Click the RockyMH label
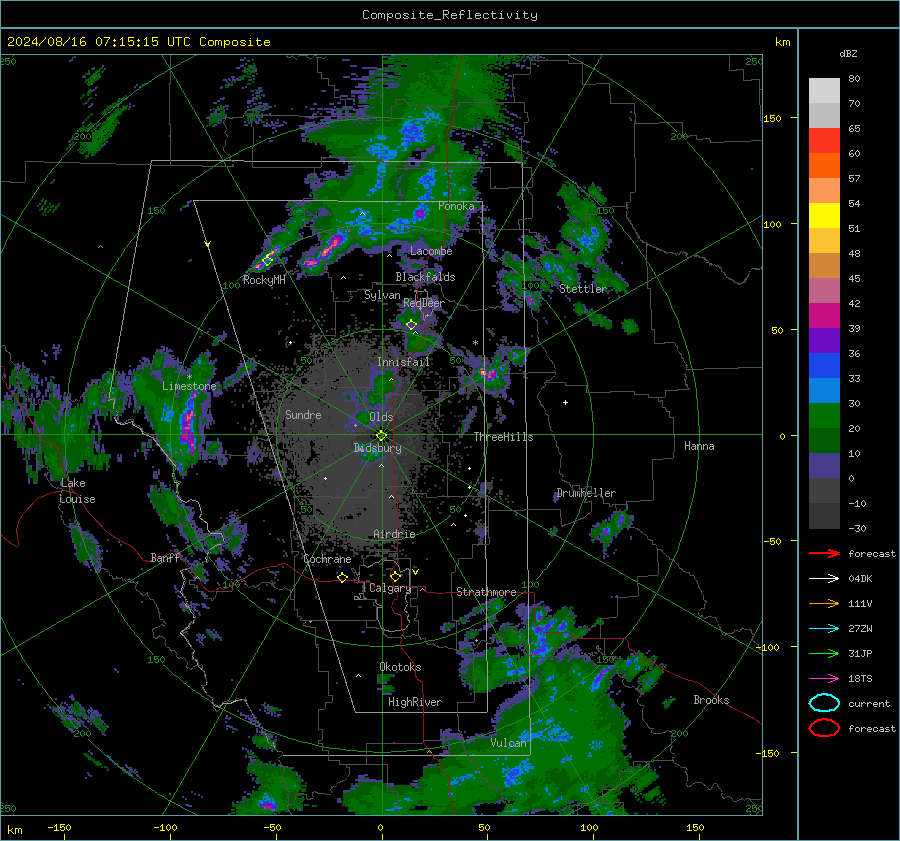 (x=264, y=280)
